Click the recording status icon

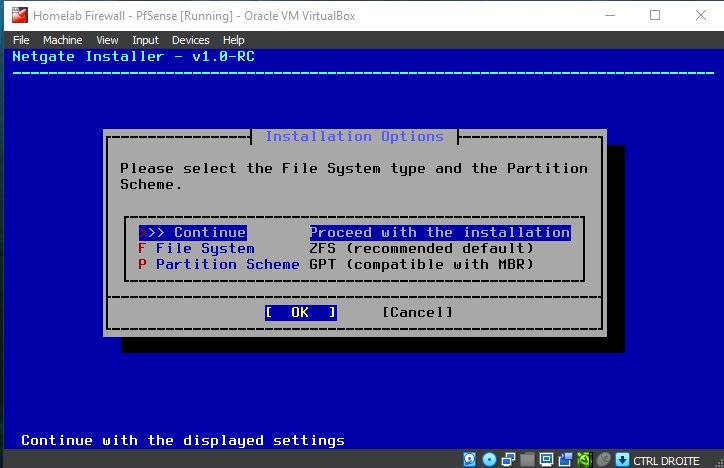tap(566, 460)
